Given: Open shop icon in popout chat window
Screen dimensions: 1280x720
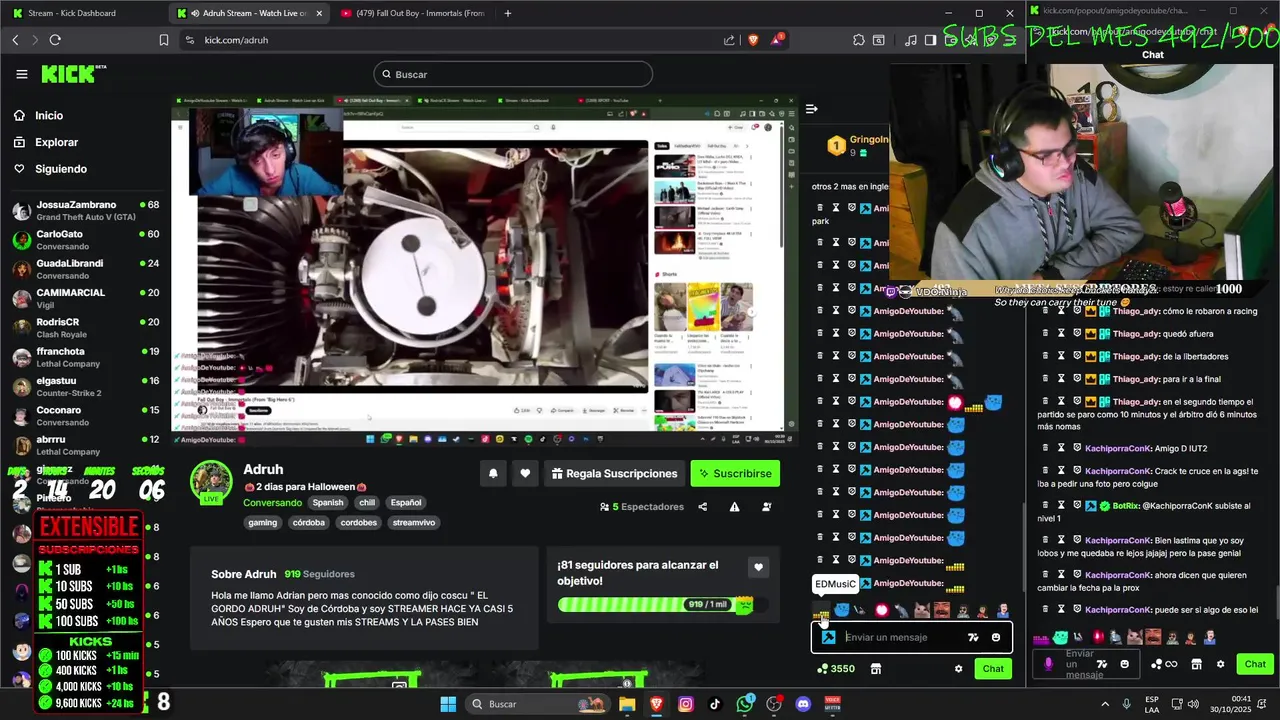Looking at the screenshot, I should [1196, 664].
